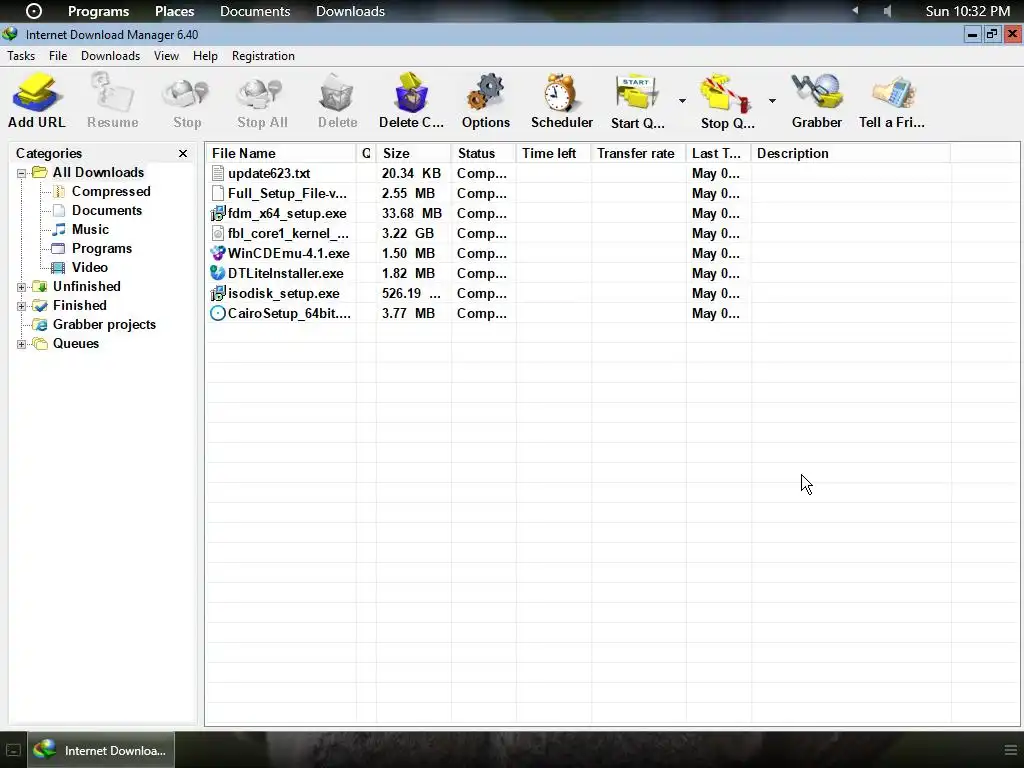This screenshot has height=768, width=1024.
Task: Sort by Time left column header
Action: (553, 153)
